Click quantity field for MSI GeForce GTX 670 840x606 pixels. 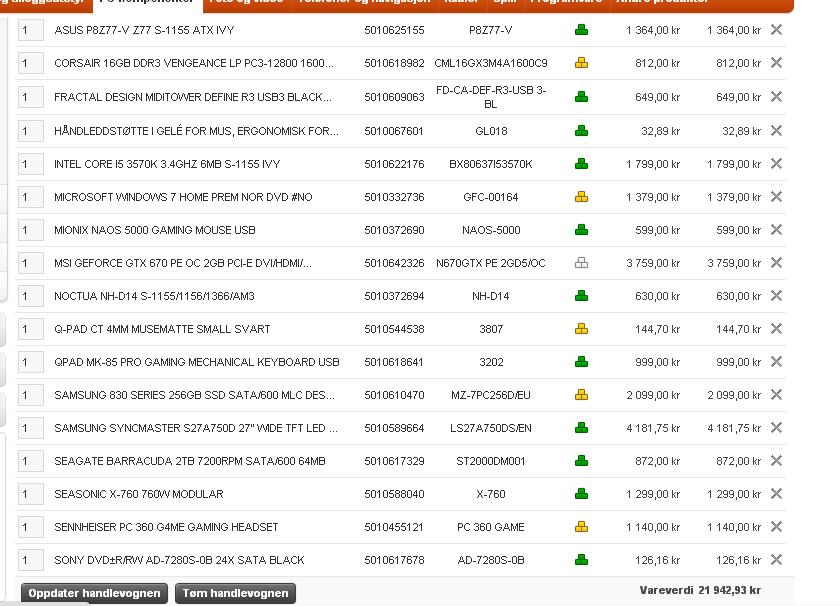[x=31, y=263]
